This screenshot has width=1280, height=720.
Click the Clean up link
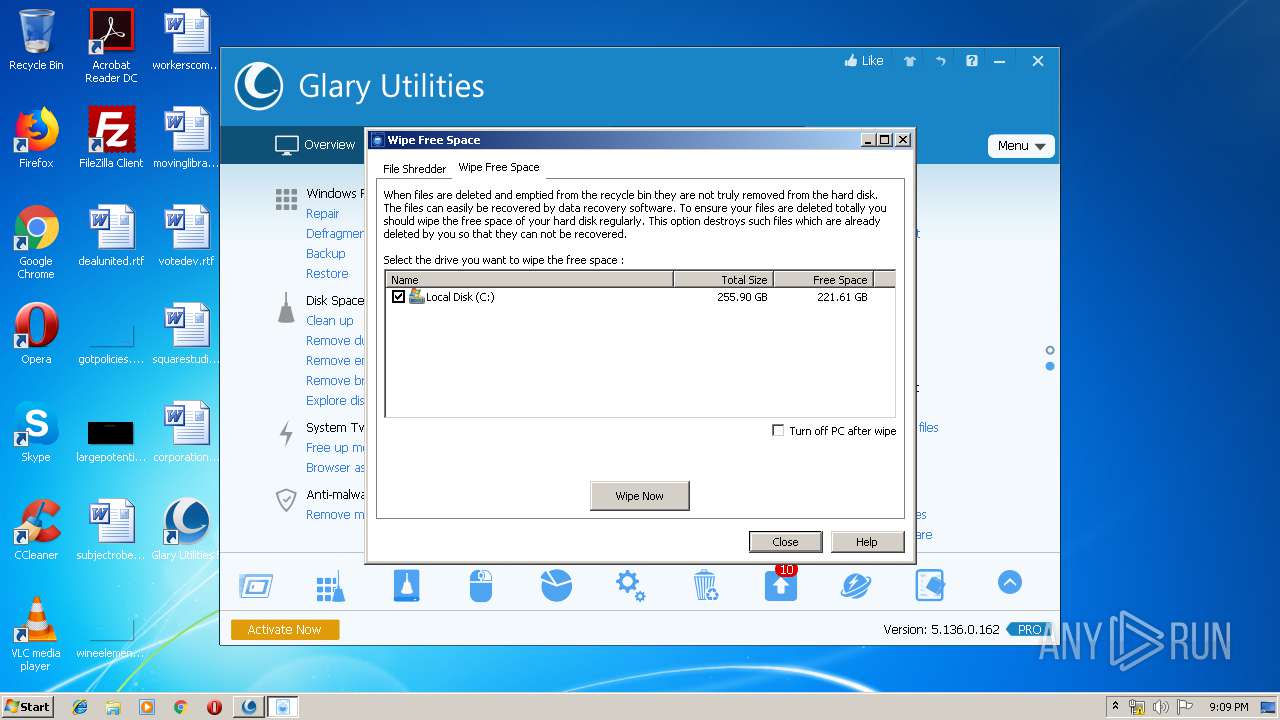(x=330, y=320)
